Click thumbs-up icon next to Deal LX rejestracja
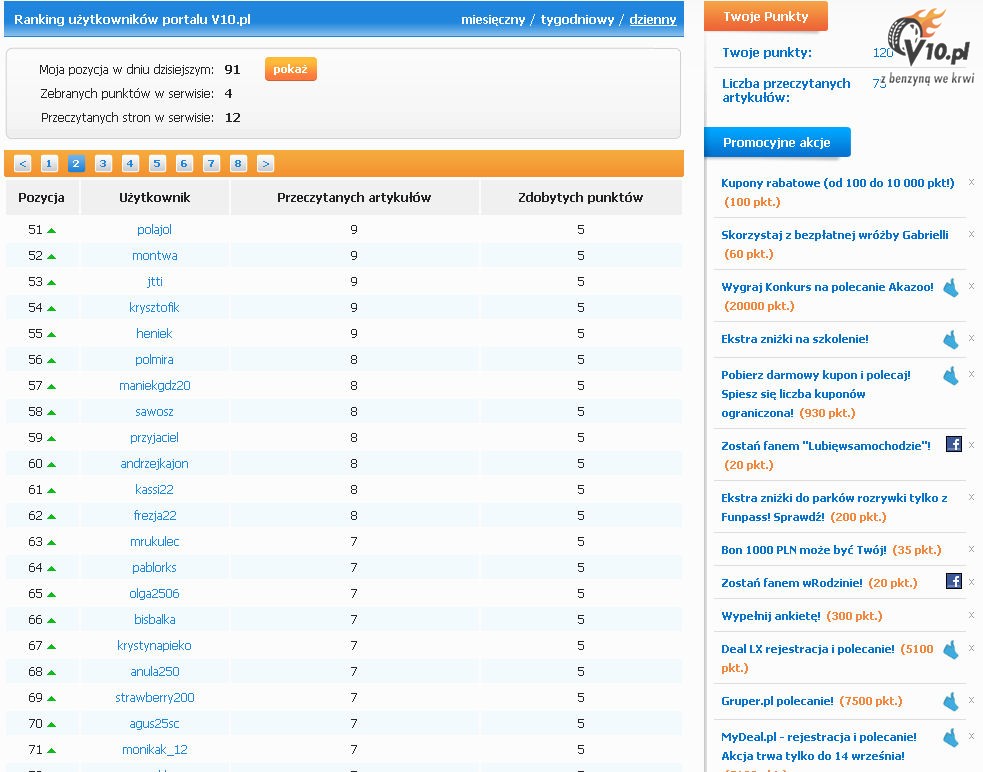Image resolution: width=983 pixels, height=772 pixels. coord(950,650)
